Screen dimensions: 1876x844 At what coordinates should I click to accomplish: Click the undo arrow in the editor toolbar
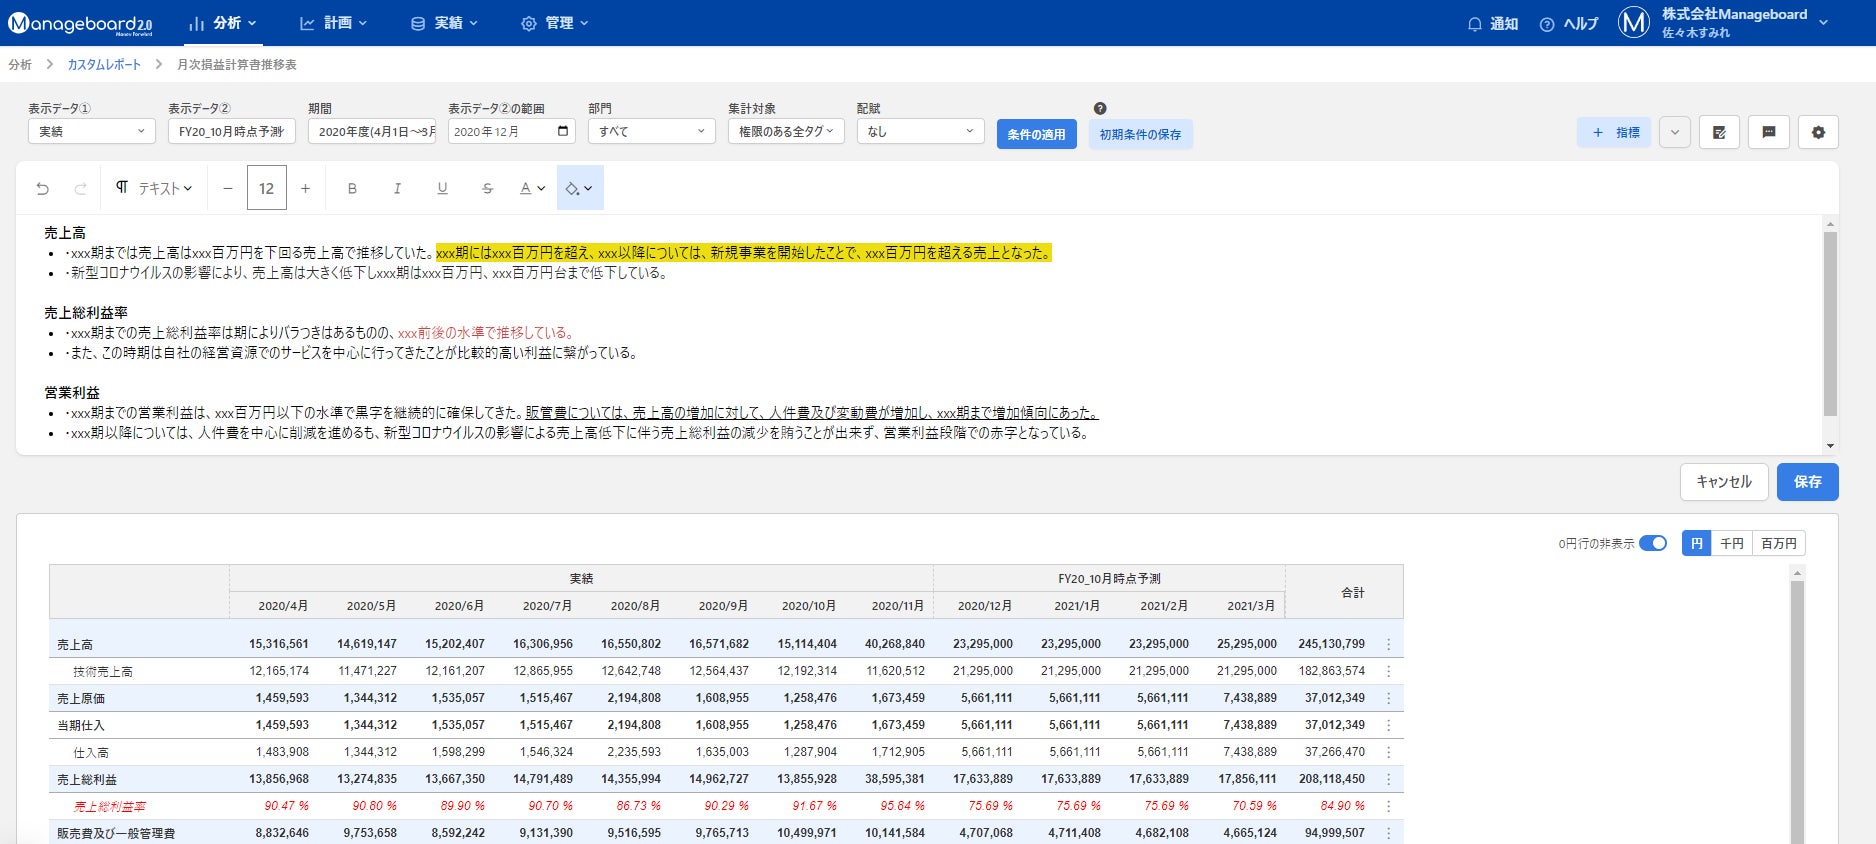(x=42, y=188)
